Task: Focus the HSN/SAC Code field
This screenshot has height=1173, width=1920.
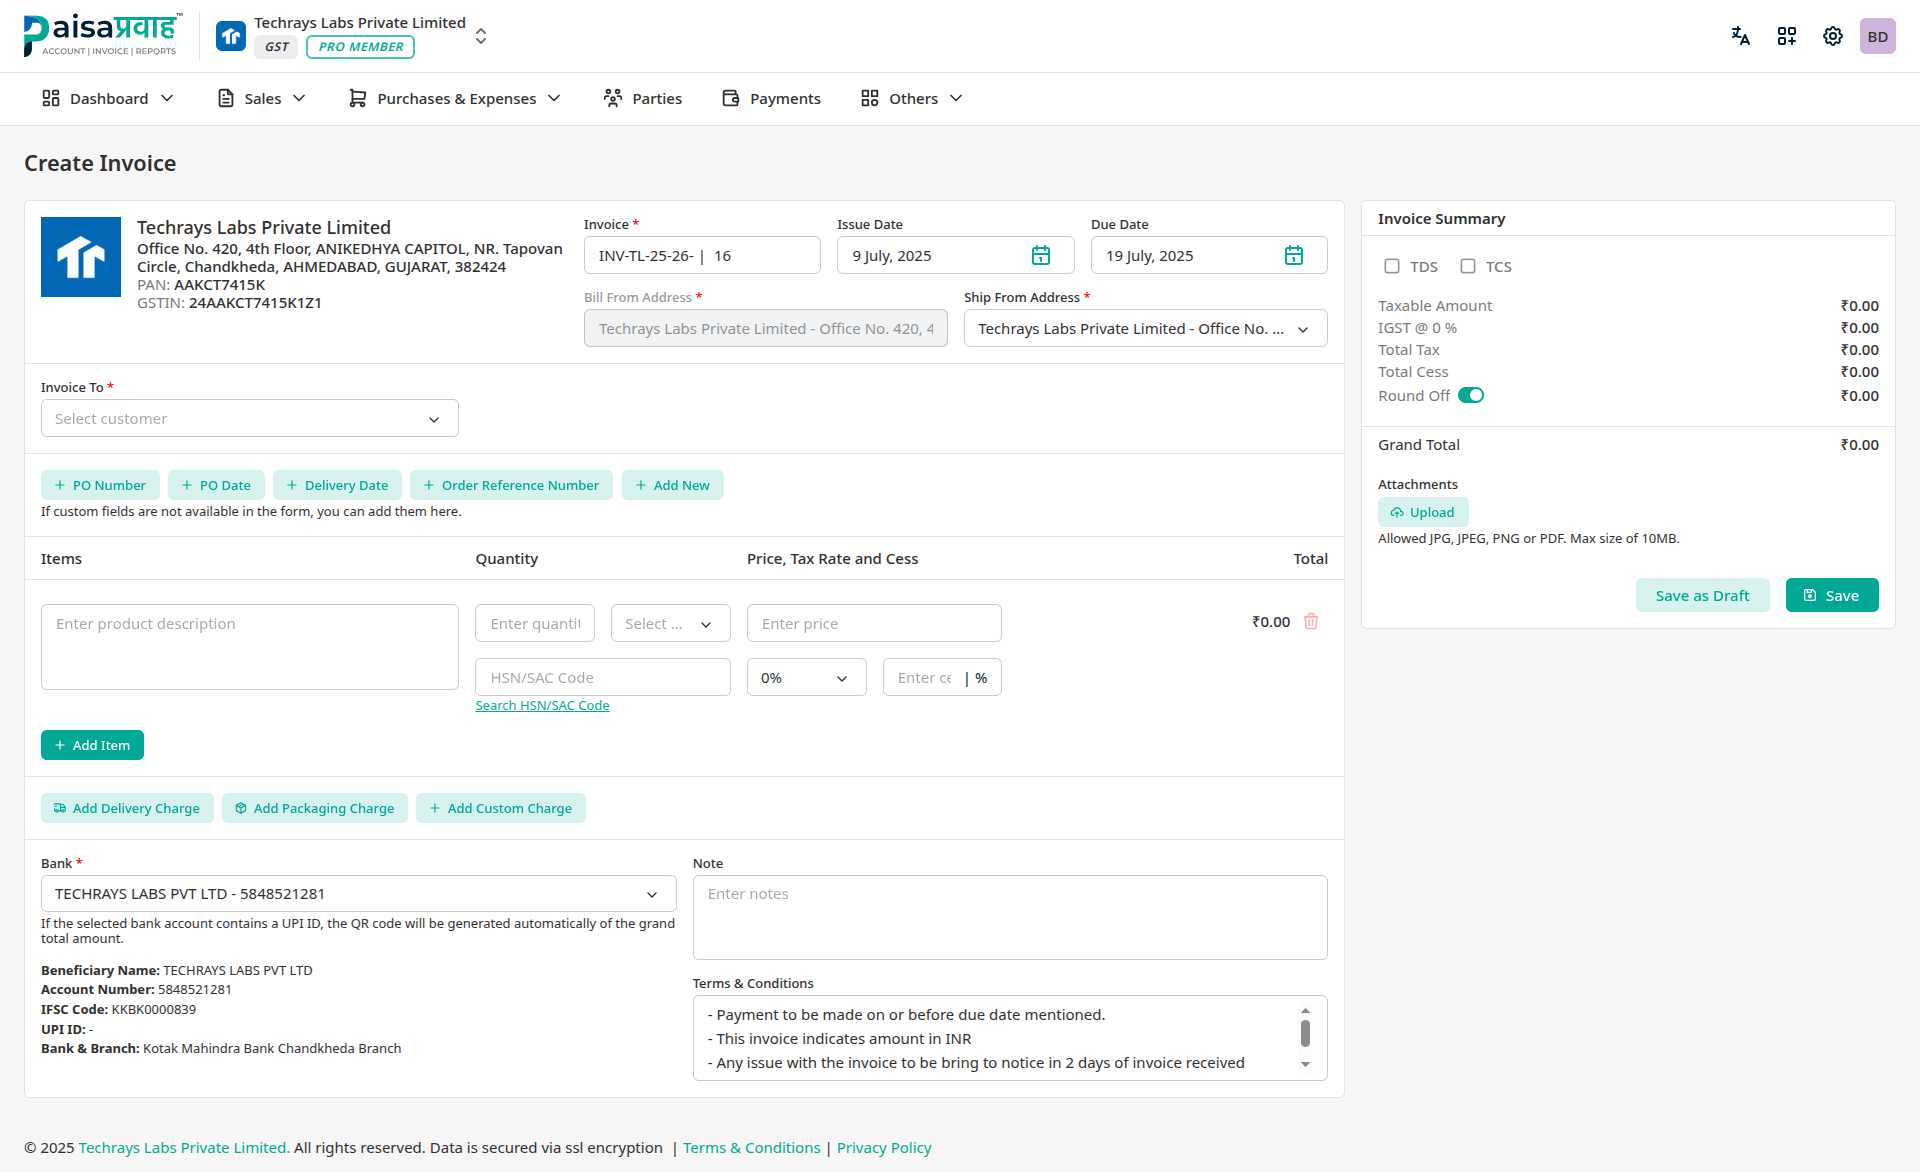Action: coord(603,678)
